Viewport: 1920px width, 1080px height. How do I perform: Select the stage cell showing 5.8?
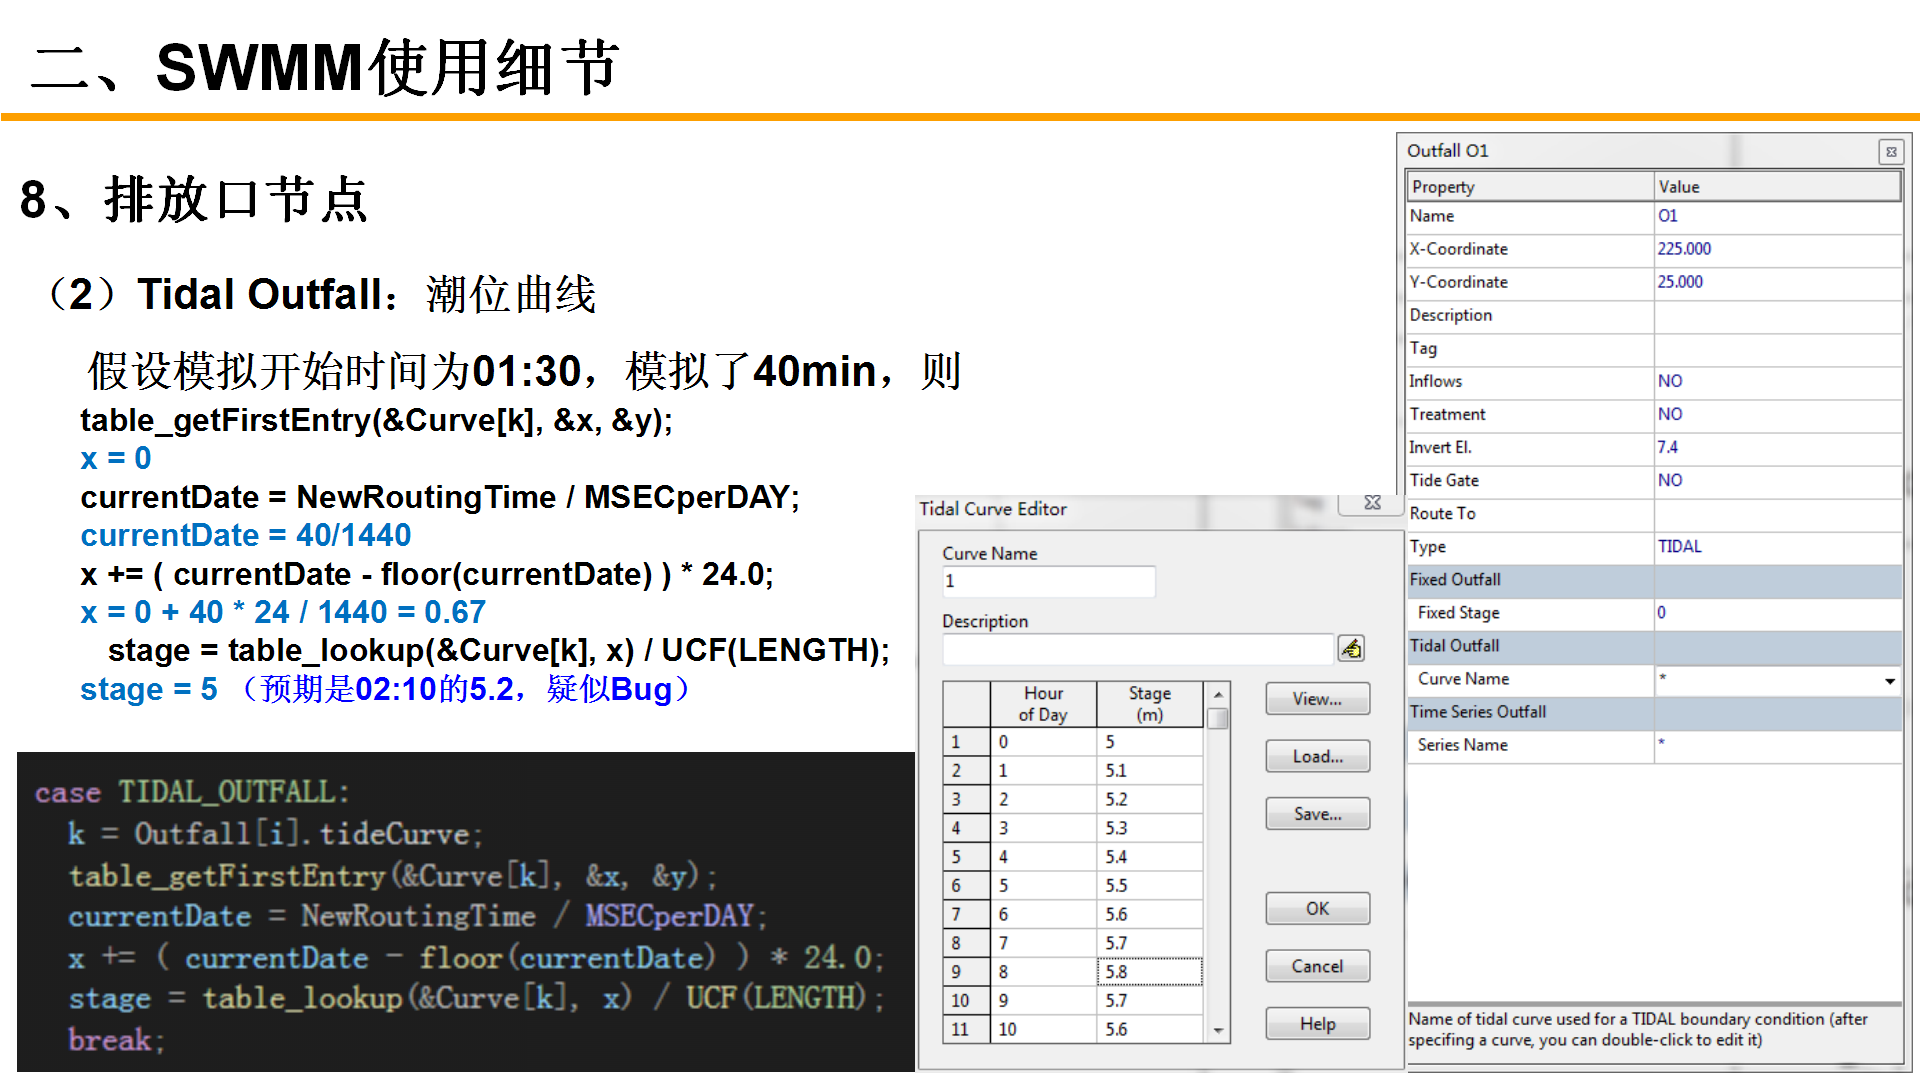pos(1149,972)
